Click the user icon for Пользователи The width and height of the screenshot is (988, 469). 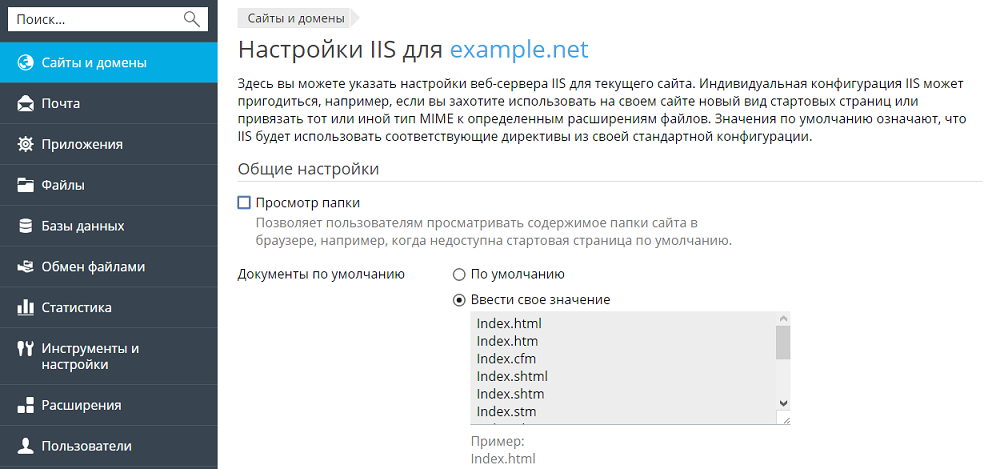click(26, 446)
